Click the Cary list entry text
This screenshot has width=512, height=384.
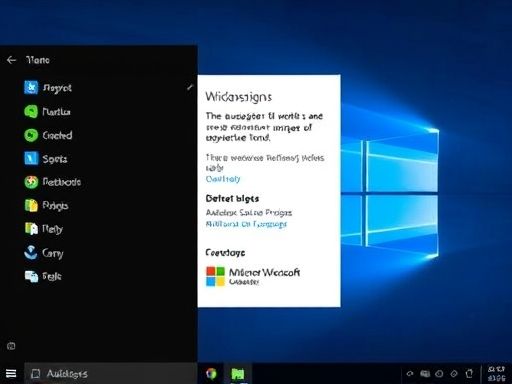click(x=53, y=253)
